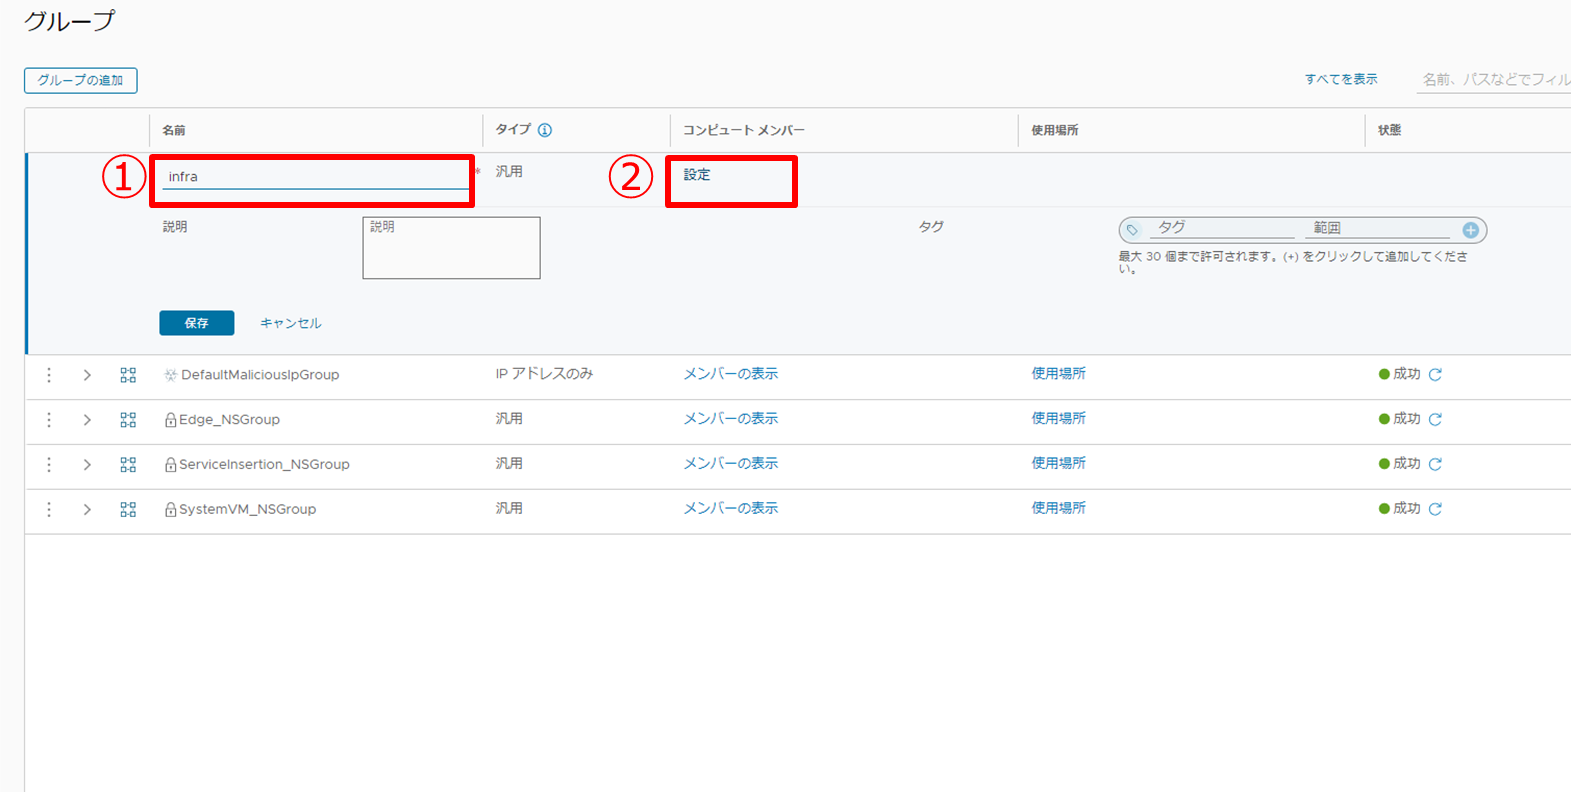Expand the Edge_NSGroup row
This screenshot has height=792, width=1571.
pyautogui.click(x=87, y=420)
